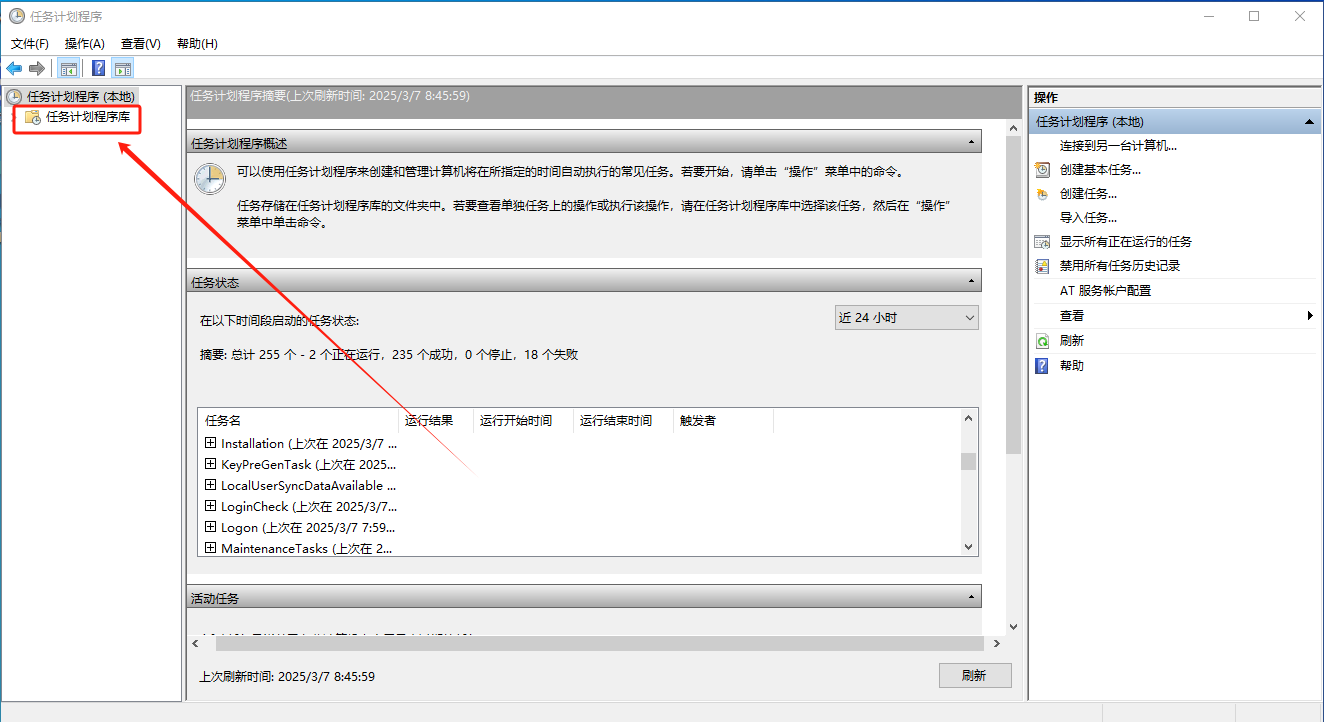Click the 运行结果 column header
Screen dimensions: 1324x722
[x=435, y=421]
